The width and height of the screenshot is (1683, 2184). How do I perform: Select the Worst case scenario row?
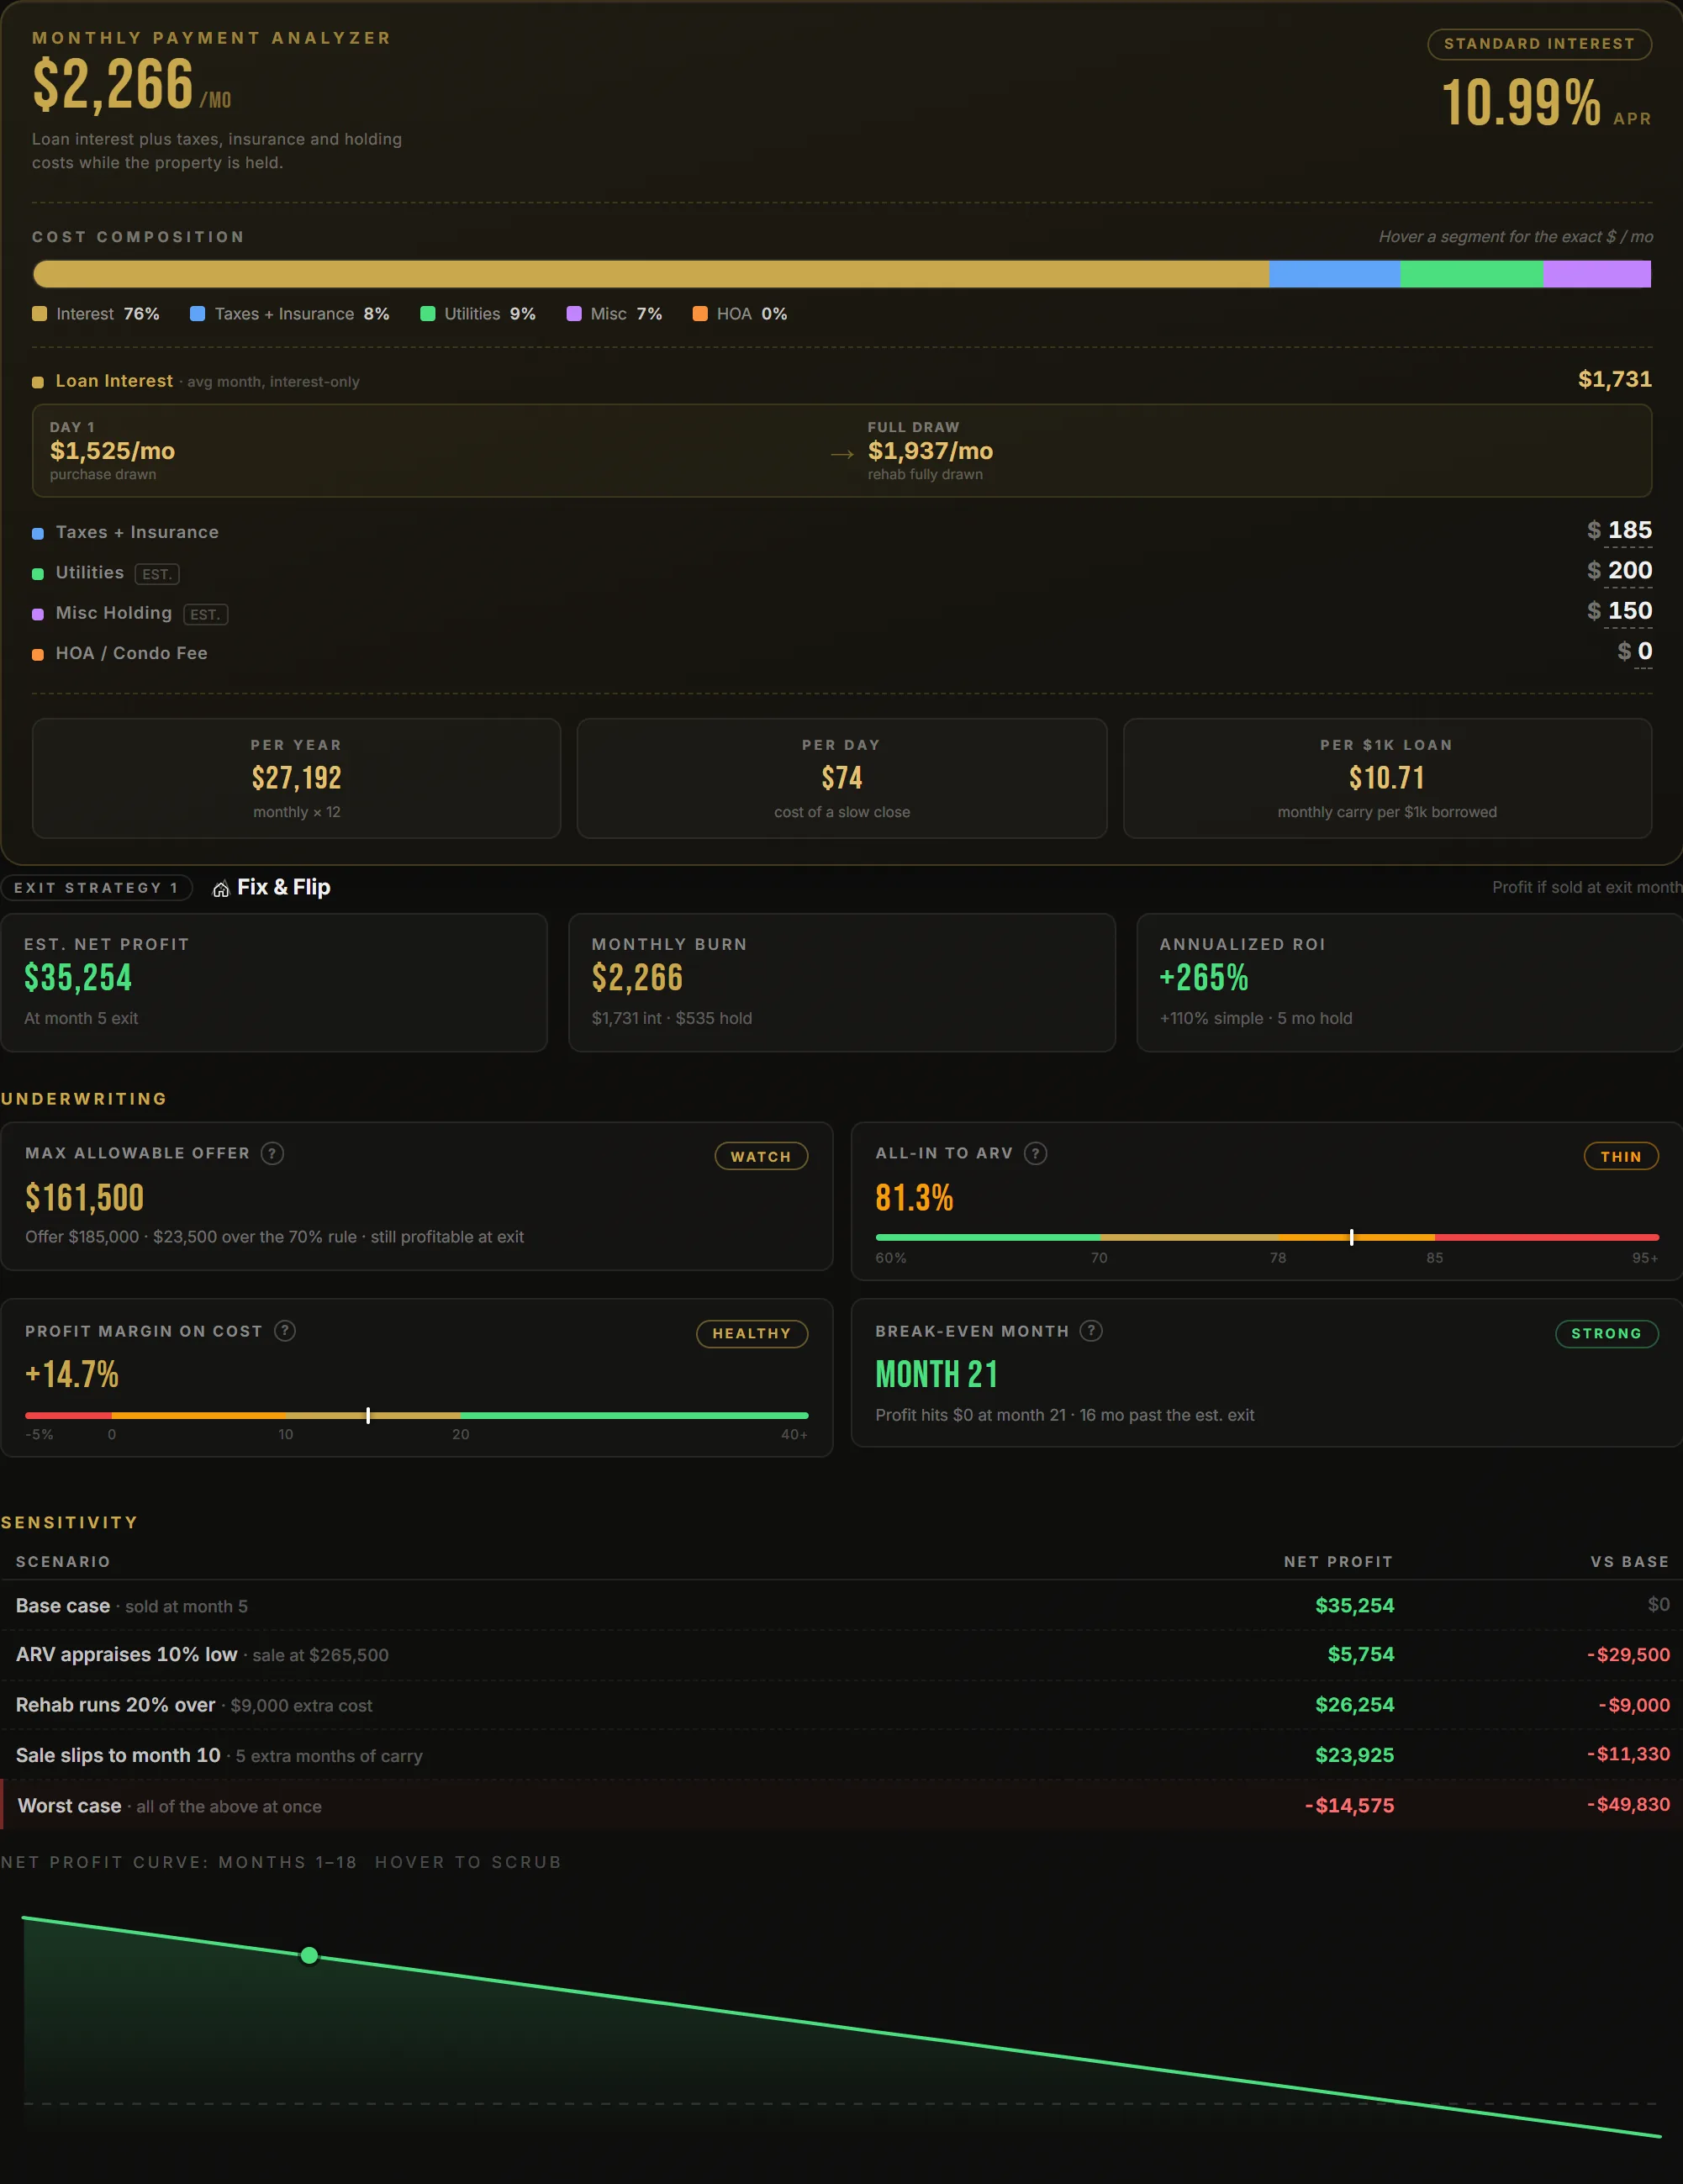pos(841,1806)
